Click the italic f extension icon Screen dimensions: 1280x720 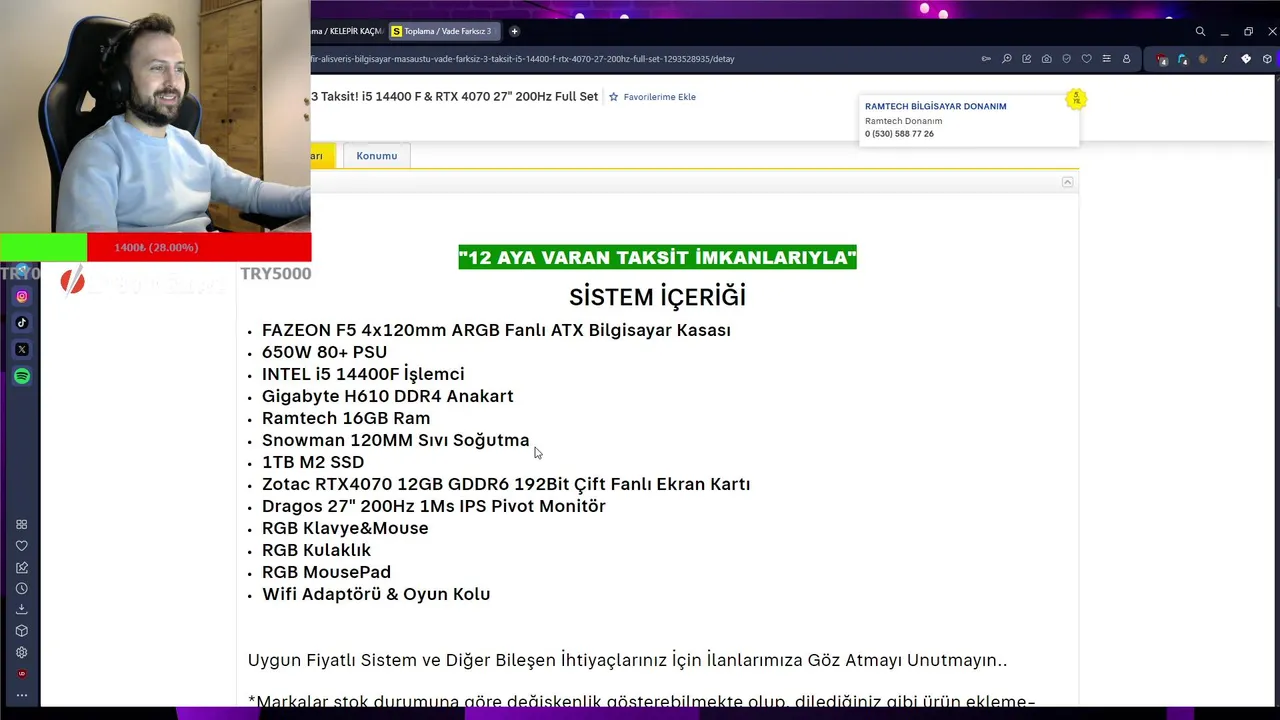point(1224,59)
